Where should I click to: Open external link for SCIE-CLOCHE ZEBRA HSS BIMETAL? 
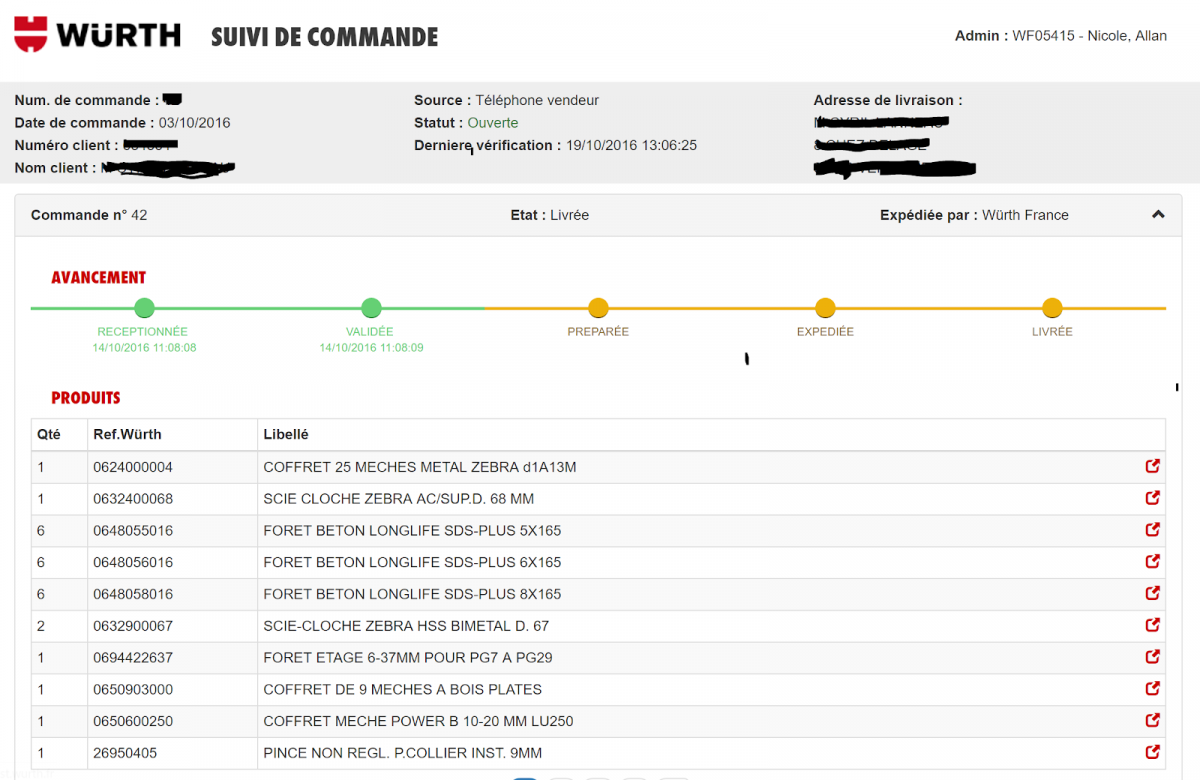click(x=1152, y=625)
